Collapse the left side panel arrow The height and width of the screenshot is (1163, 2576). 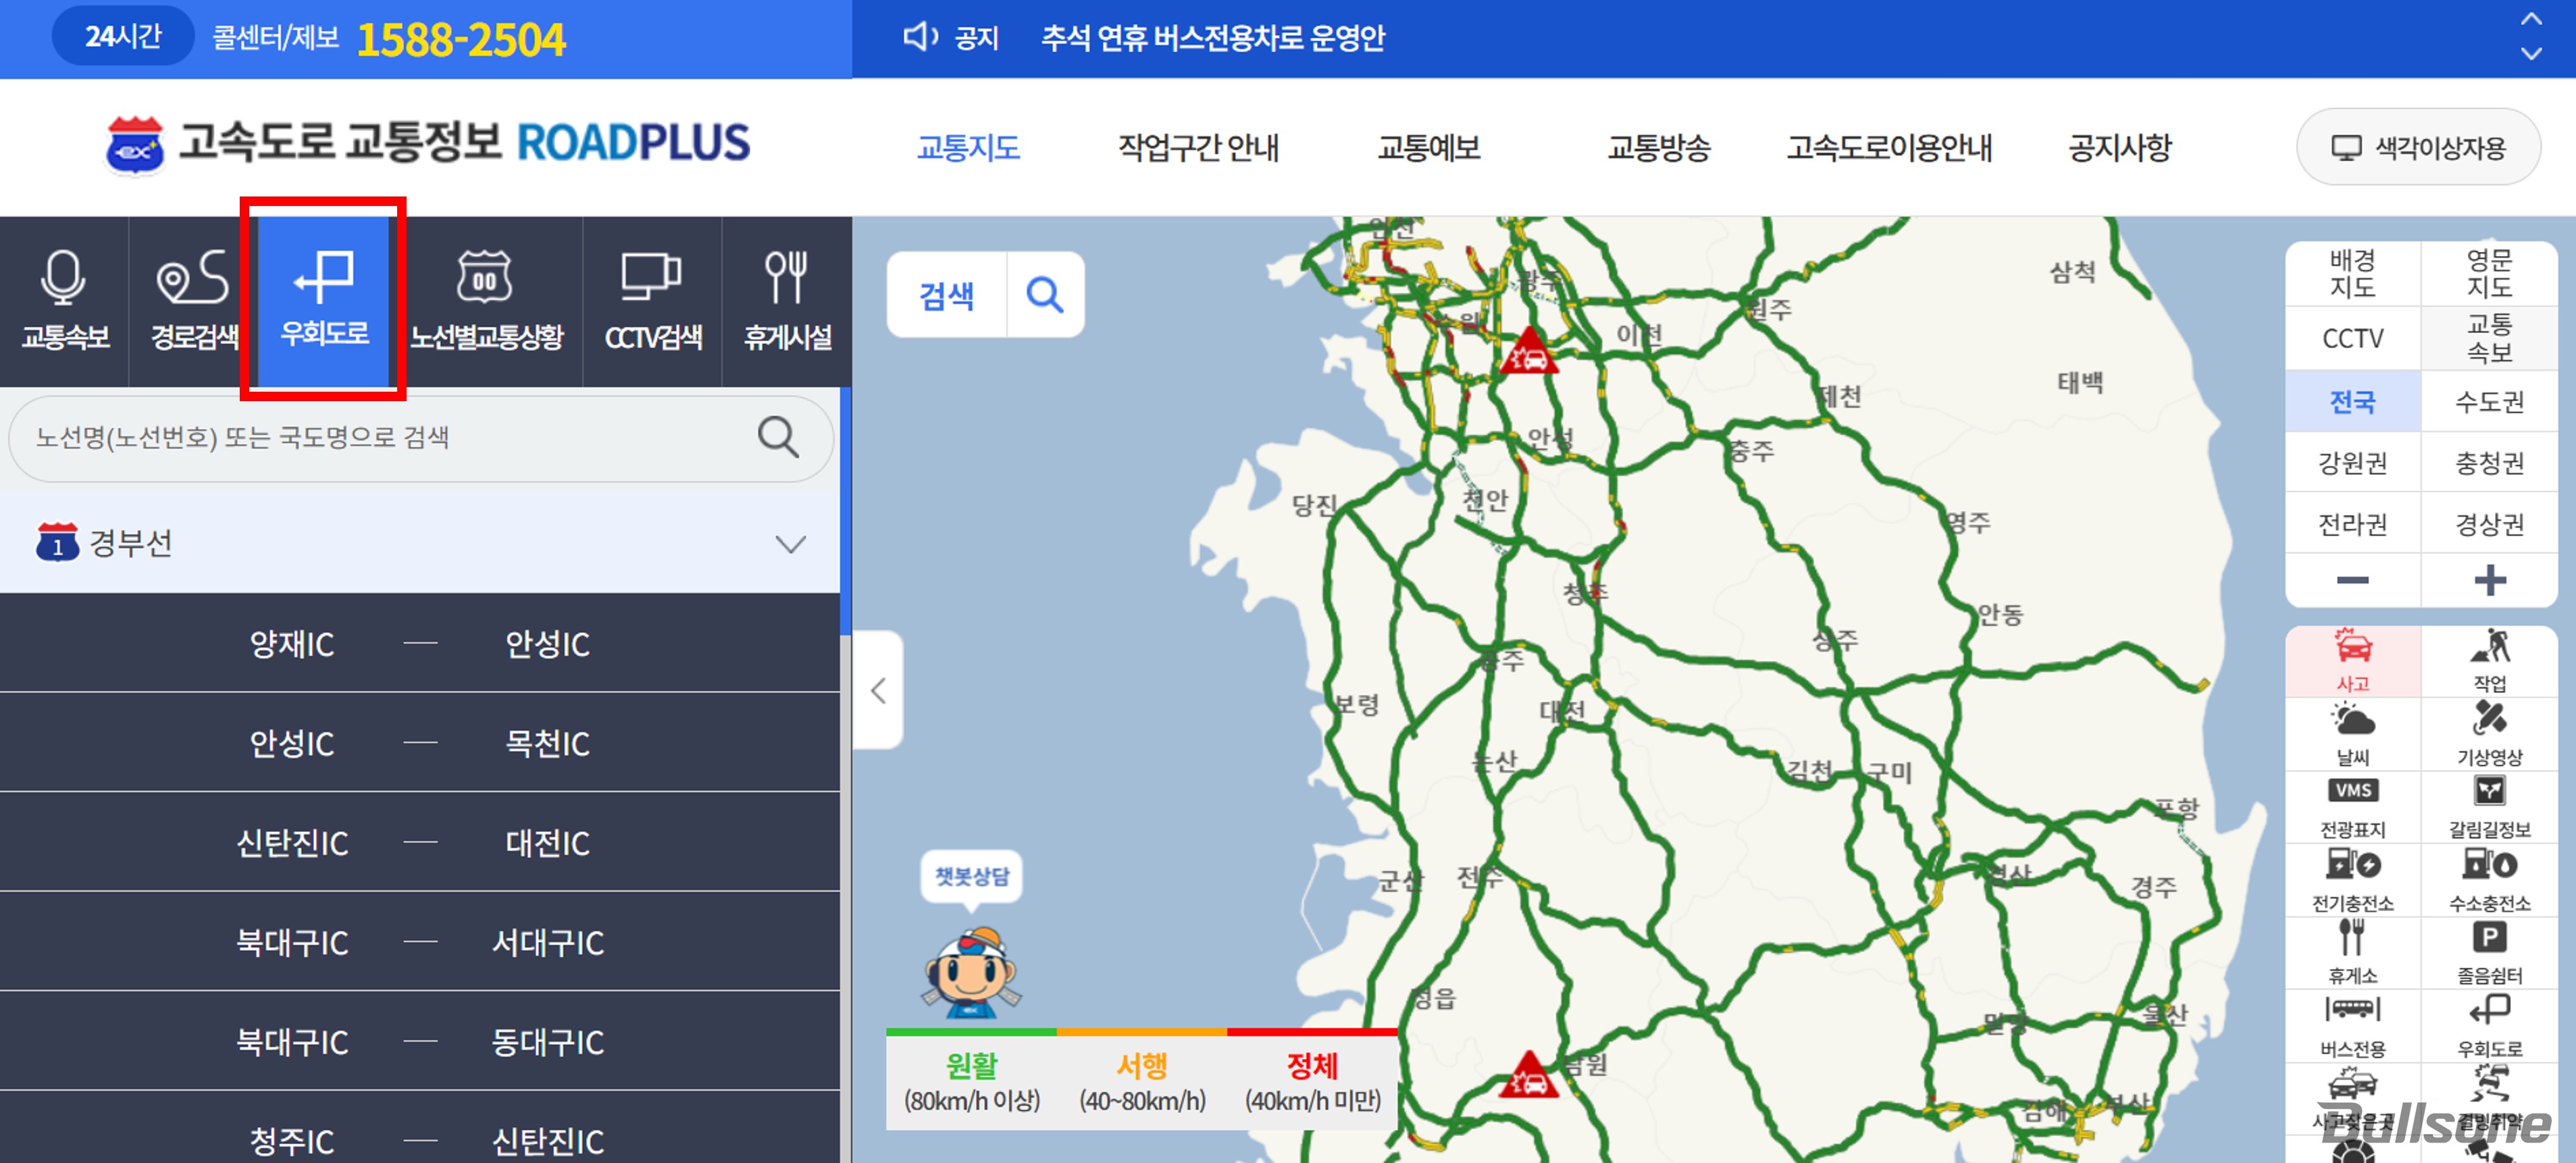tap(878, 690)
